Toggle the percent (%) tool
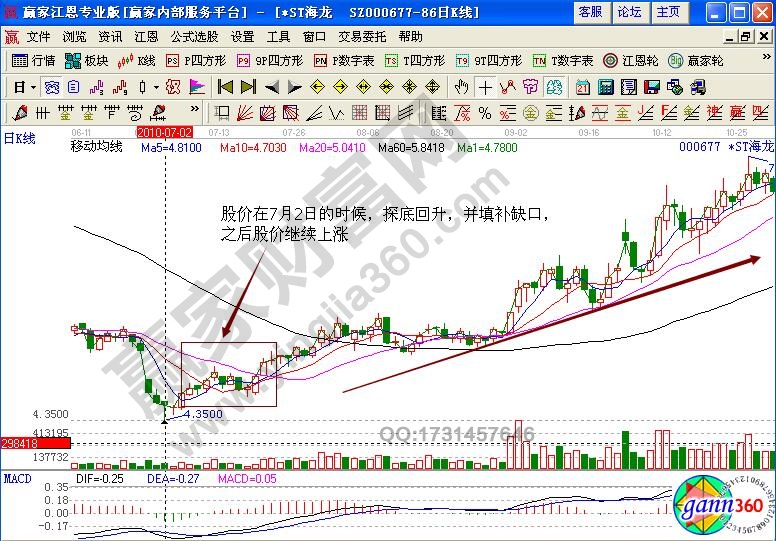Viewport: 776px width, 541px height. [x=485, y=112]
